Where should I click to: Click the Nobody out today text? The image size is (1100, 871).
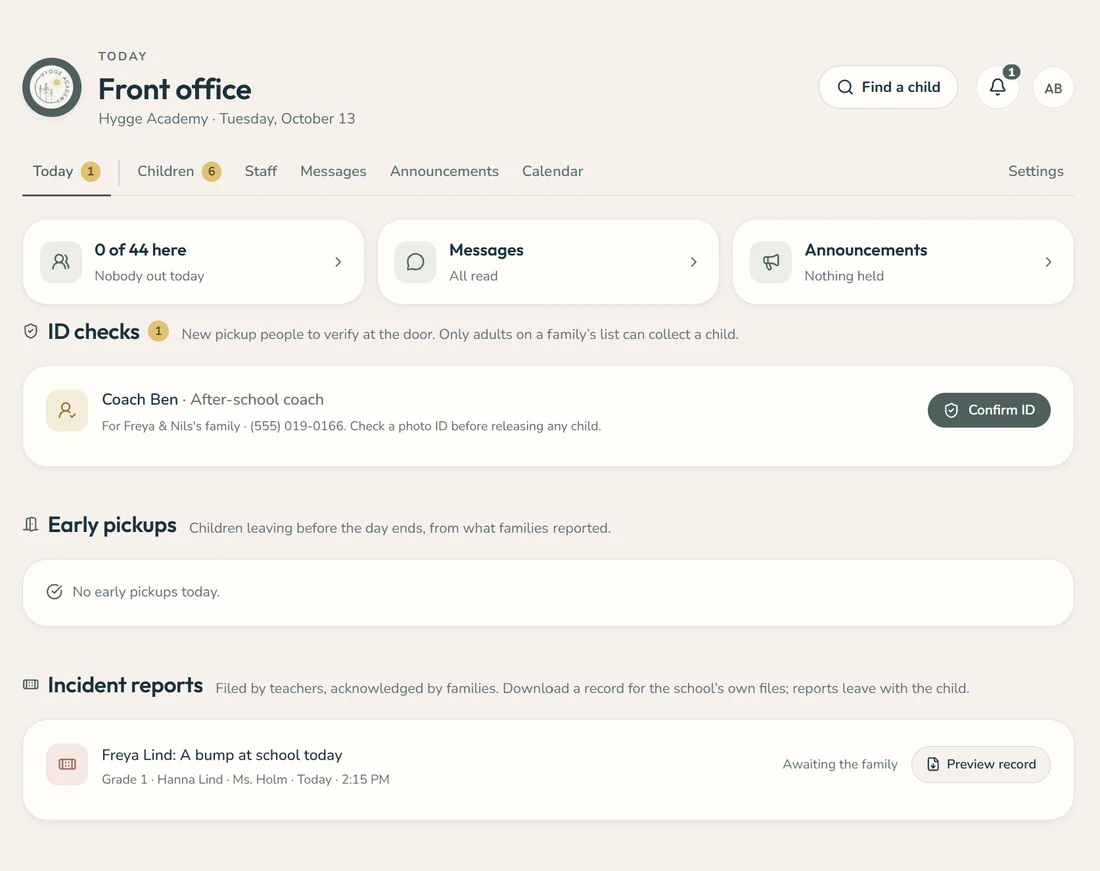pyautogui.click(x=149, y=276)
